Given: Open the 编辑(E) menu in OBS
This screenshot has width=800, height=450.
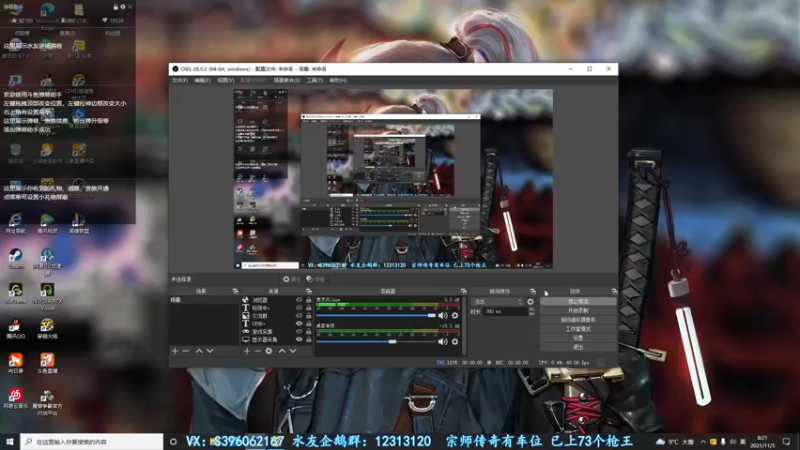Looking at the screenshot, I should (x=203, y=81).
